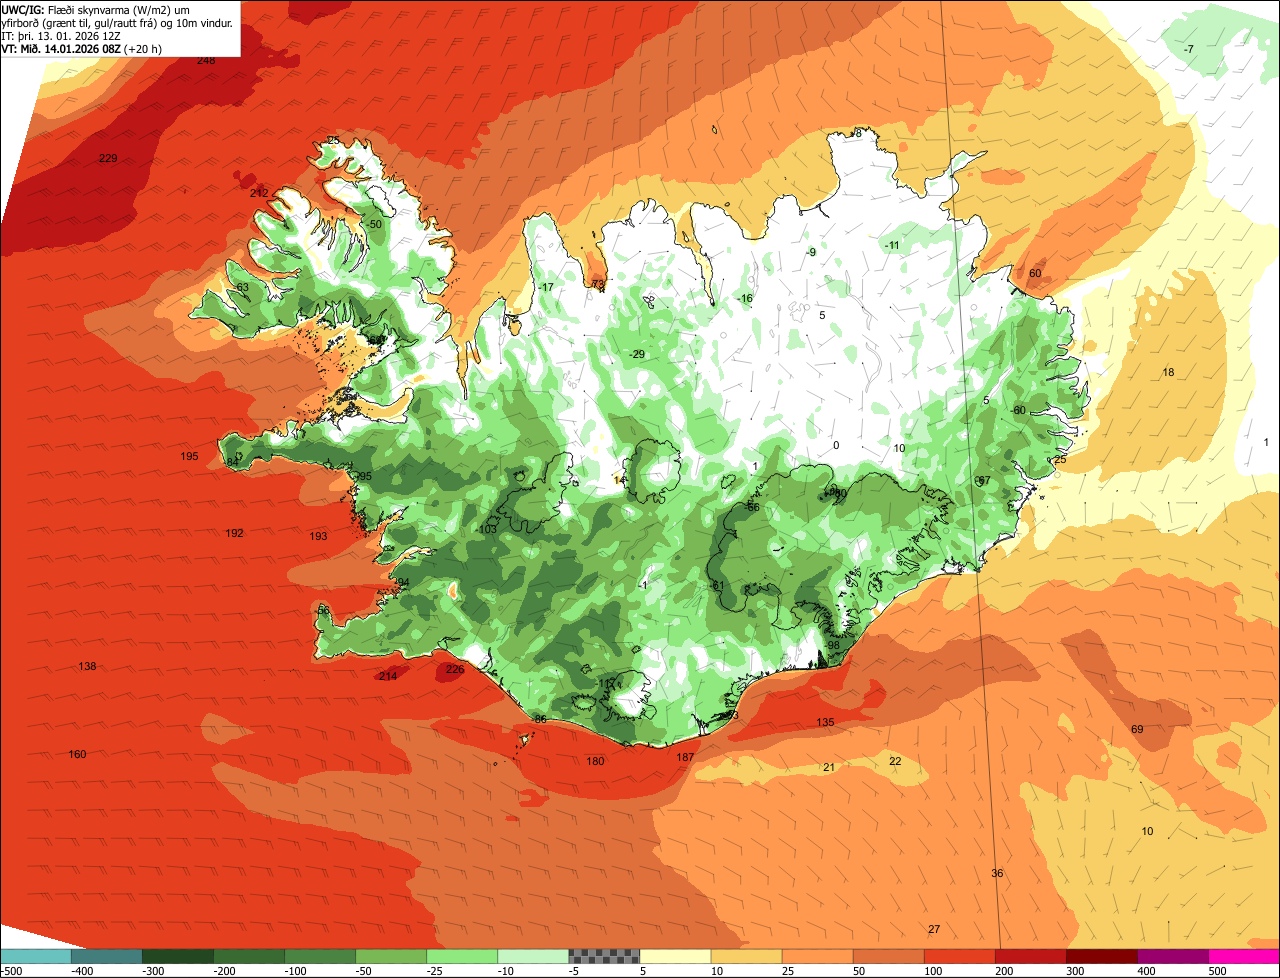Click the map value -11 in north Iceland

892,245
